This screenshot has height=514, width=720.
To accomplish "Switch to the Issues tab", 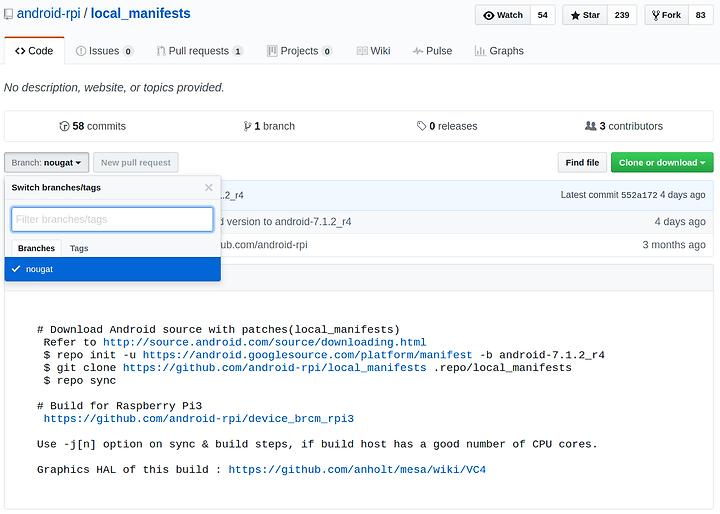I will tap(104, 51).
